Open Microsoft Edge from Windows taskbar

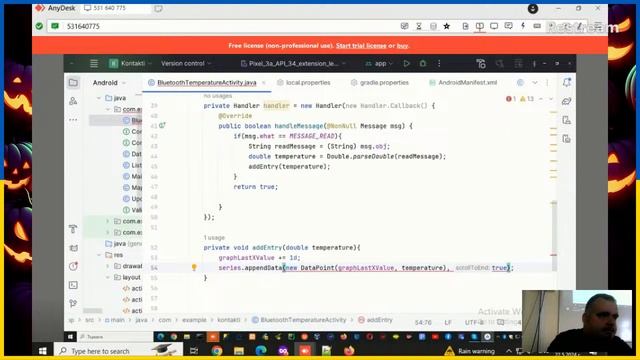tap(261, 351)
